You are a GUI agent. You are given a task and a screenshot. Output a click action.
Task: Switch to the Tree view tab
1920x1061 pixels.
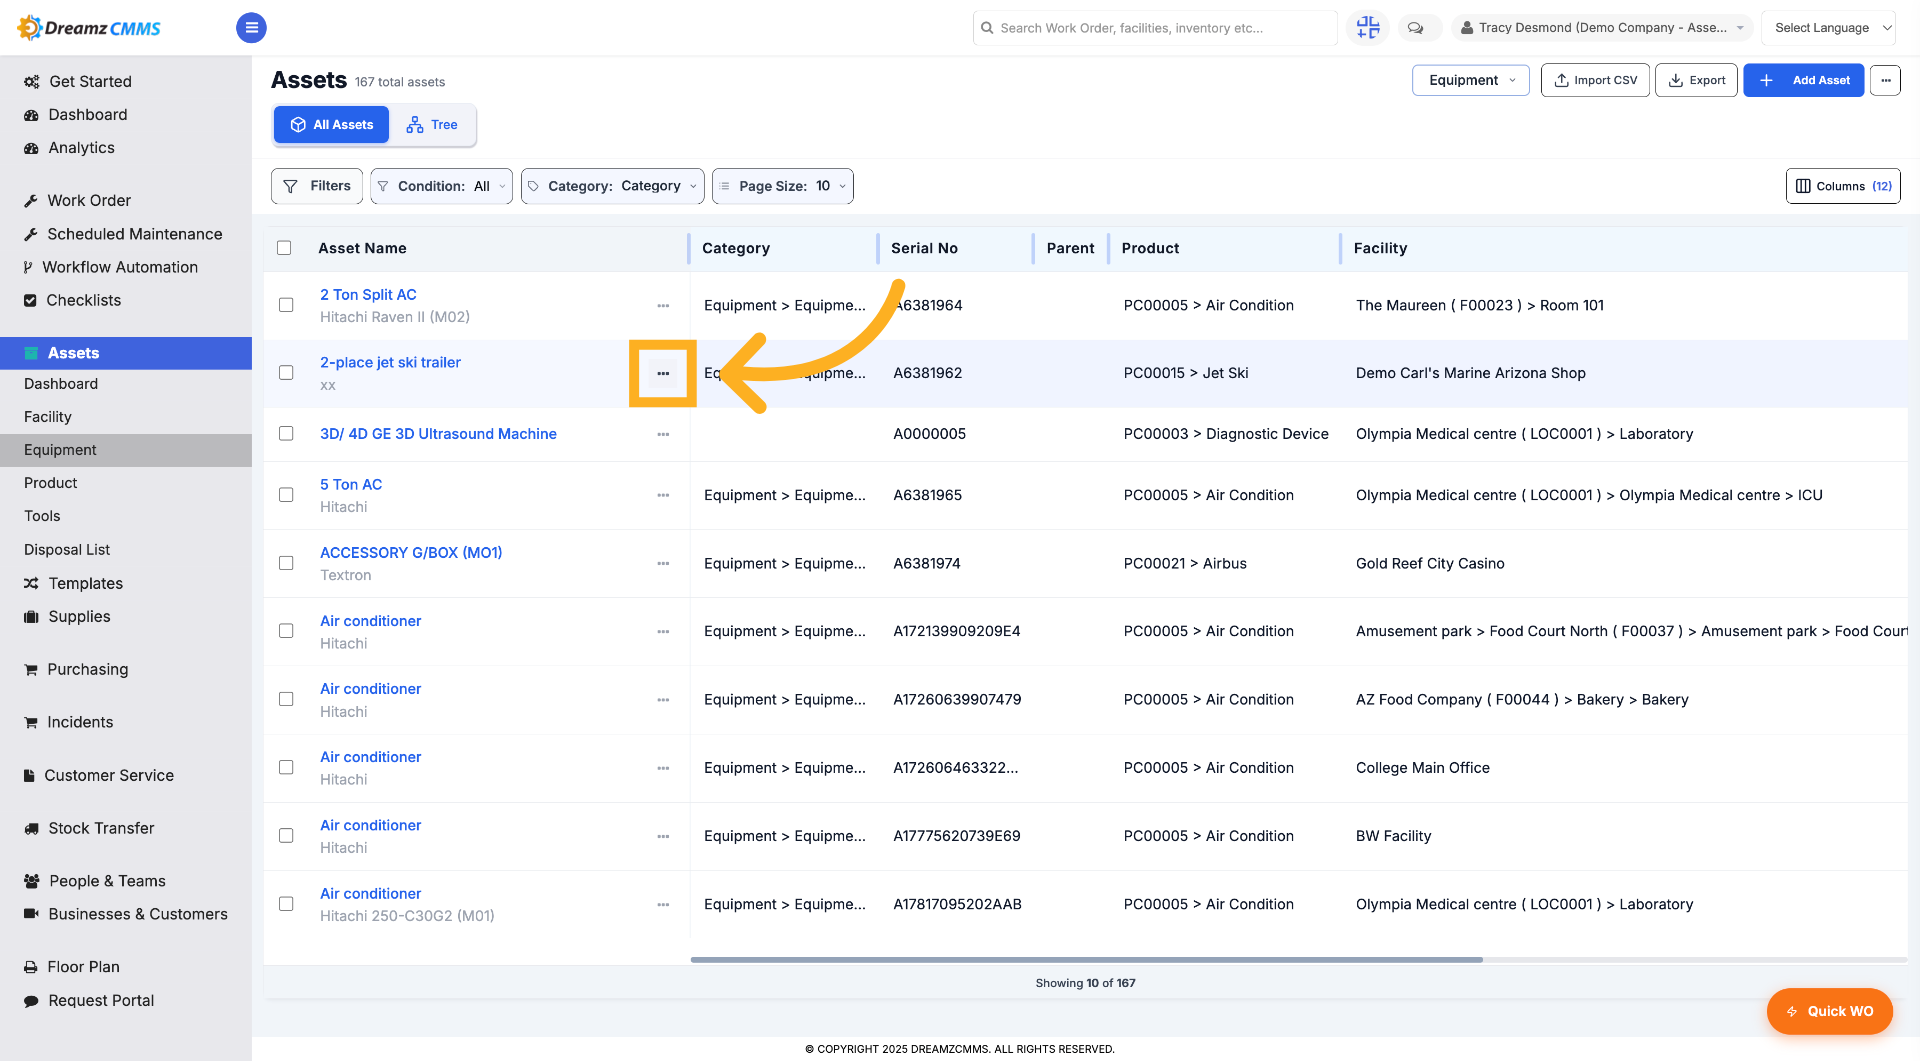click(x=432, y=125)
